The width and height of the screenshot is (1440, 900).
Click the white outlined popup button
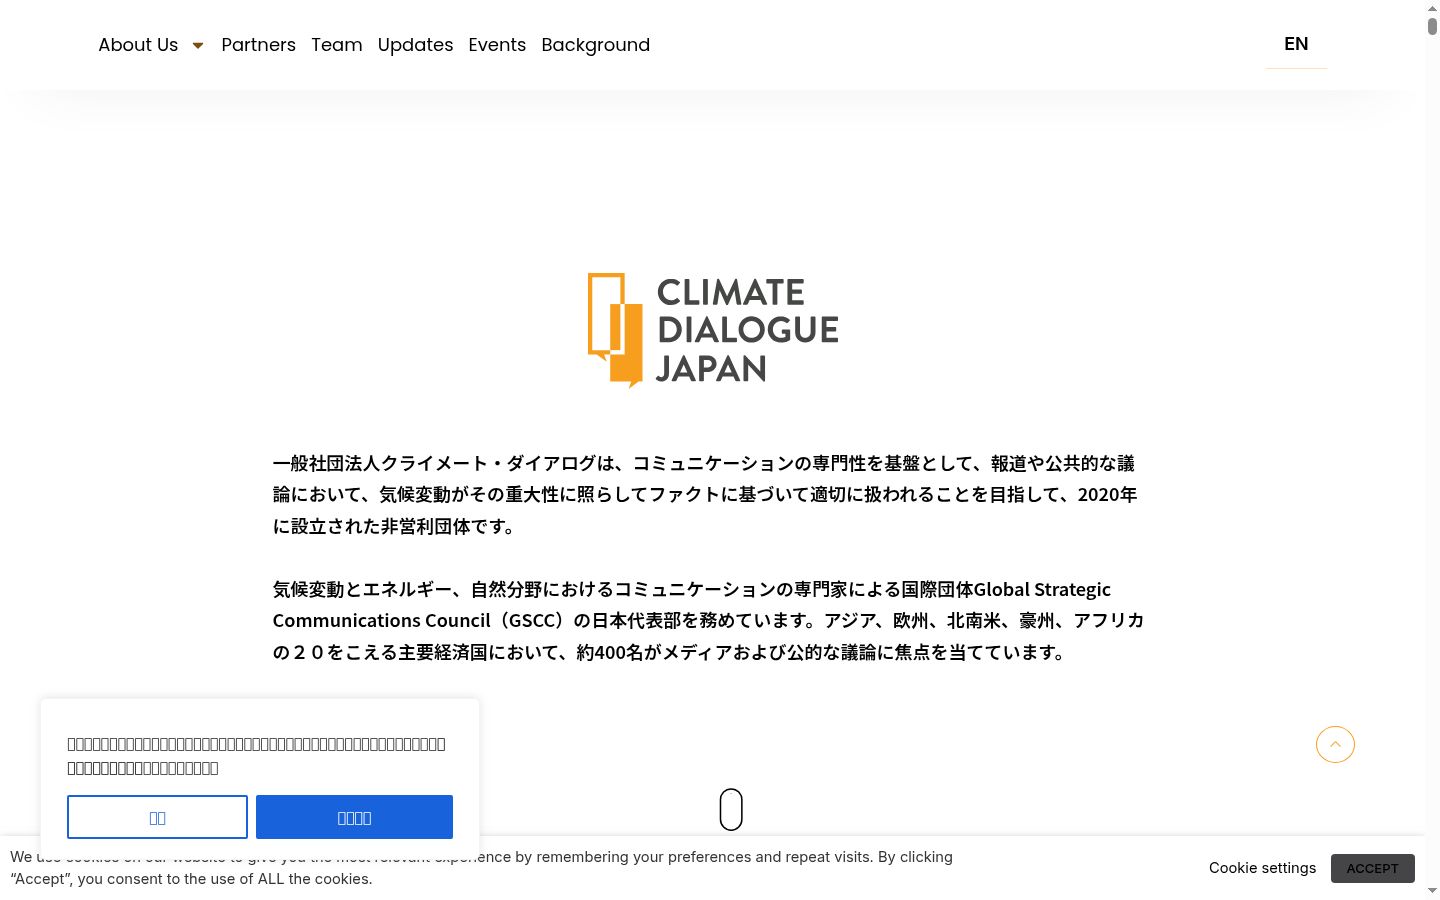[x=157, y=817]
